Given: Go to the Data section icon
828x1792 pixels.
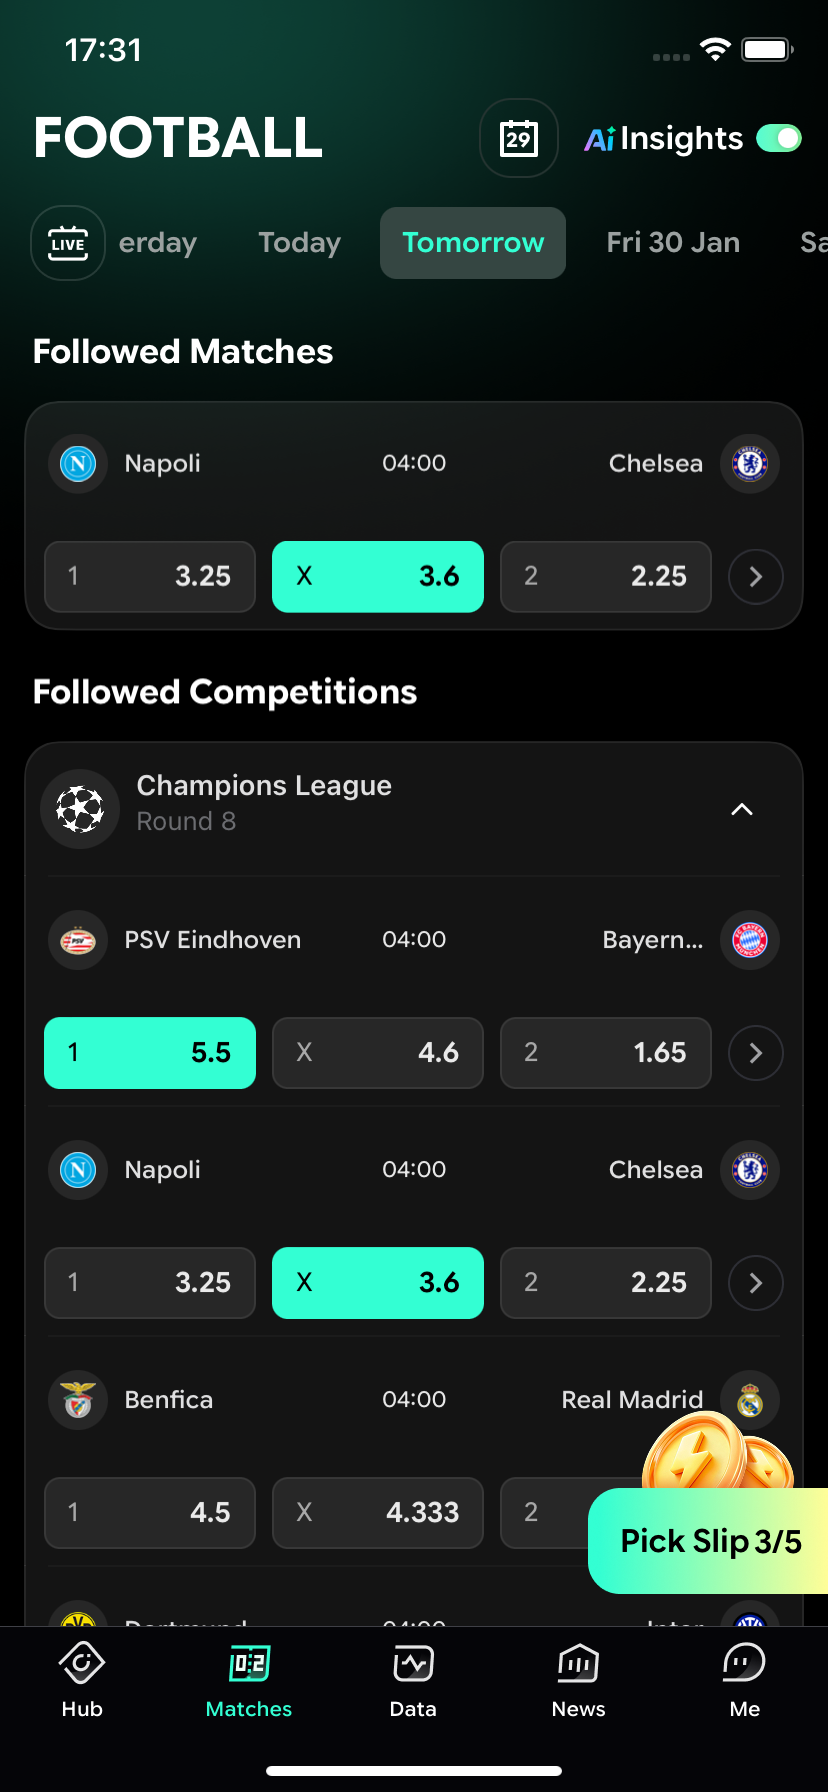Looking at the screenshot, I should [413, 1664].
